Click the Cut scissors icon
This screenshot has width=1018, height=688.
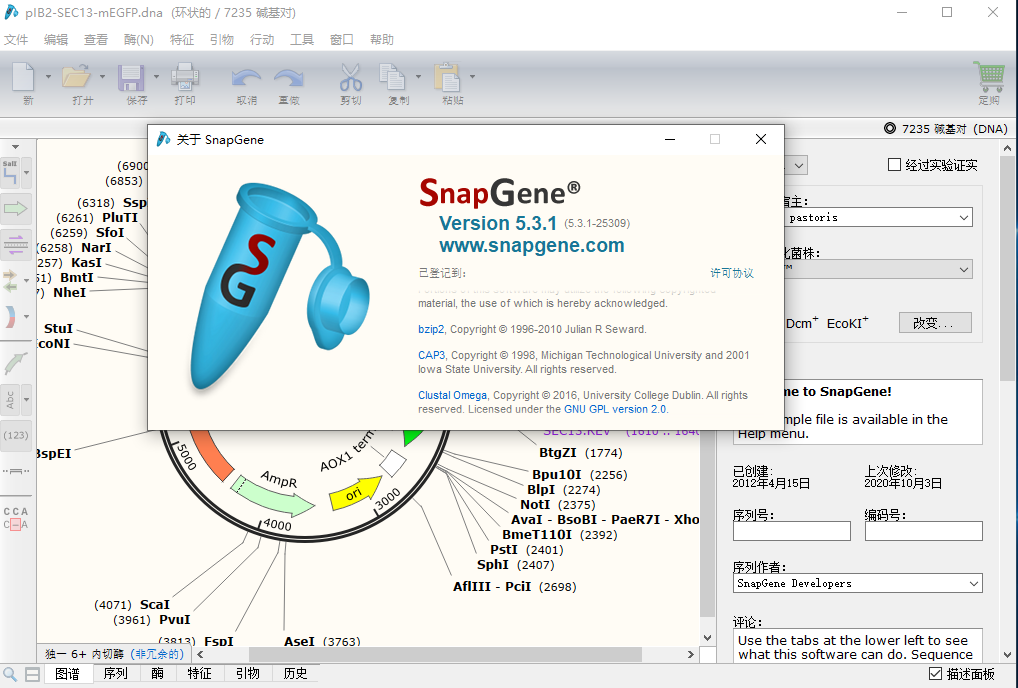pyautogui.click(x=351, y=77)
